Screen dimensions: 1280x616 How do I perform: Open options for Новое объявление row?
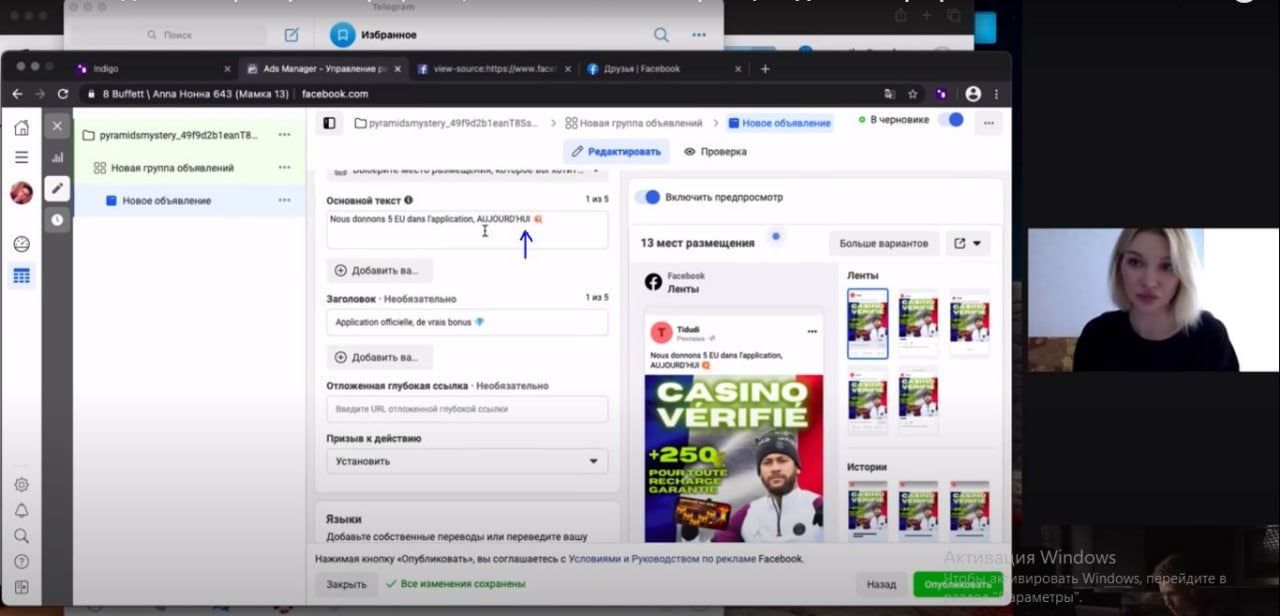tap(284, 201)
